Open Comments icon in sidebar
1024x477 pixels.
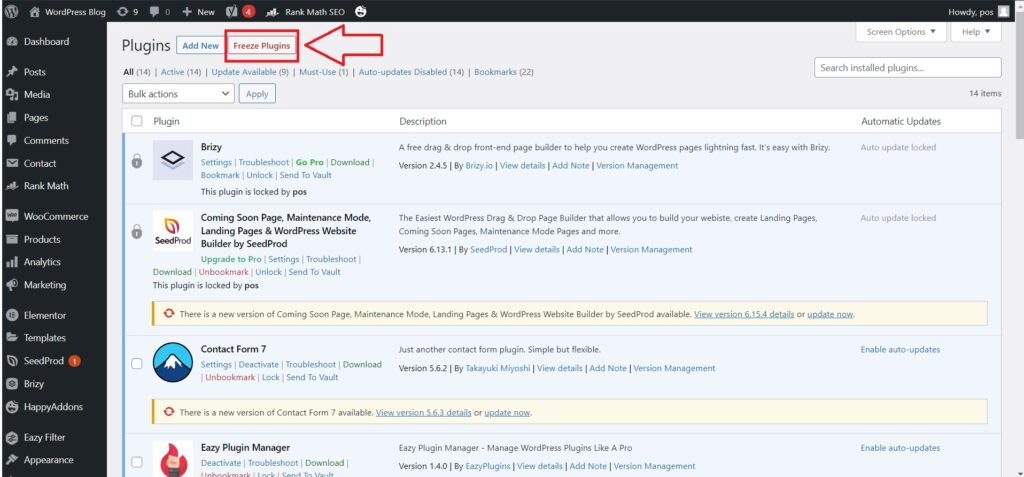(x=12, y=140)
